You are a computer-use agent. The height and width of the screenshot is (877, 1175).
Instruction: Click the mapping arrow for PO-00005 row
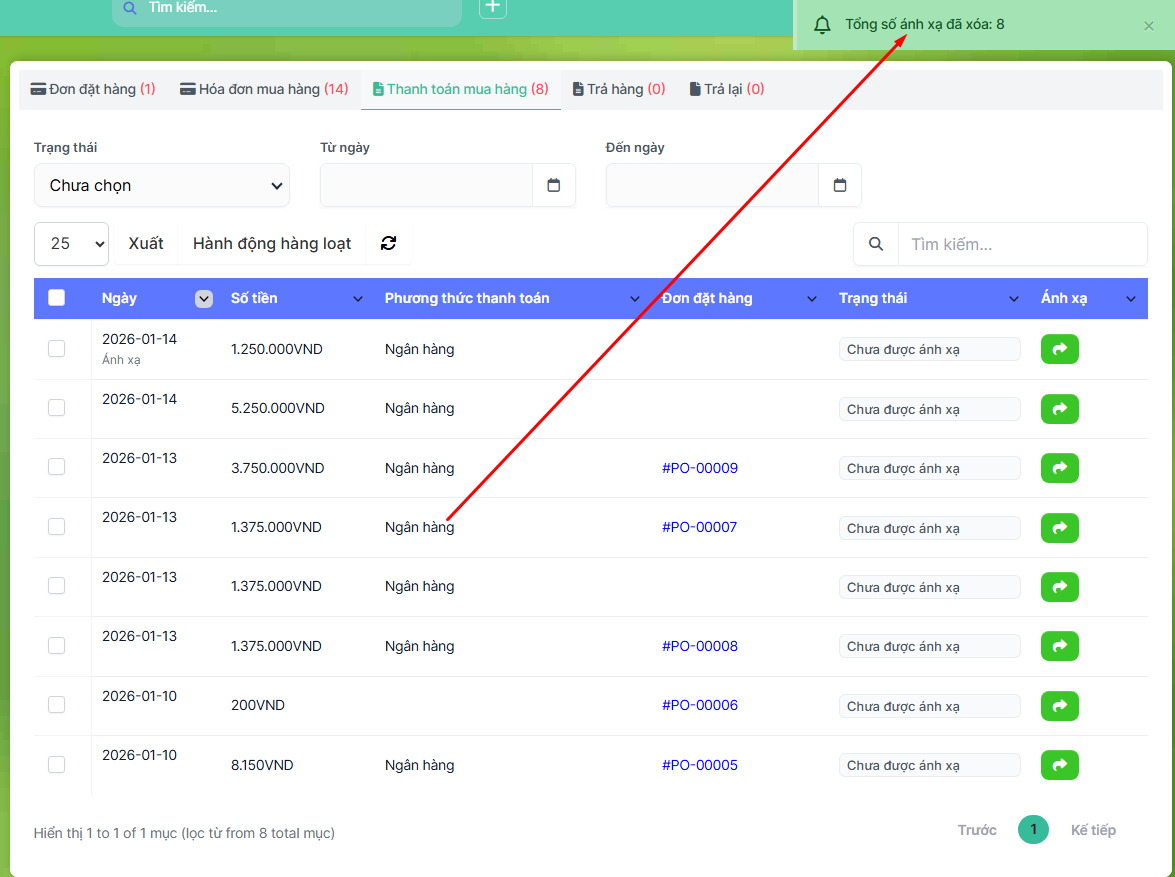(x=1059, y=765)
